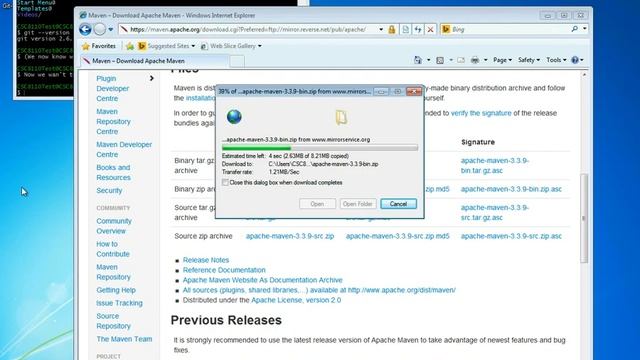Toggle 'Close this dialog box when download completes'
Viewport: 640px width, 360px height.
[x=225, y=182]
